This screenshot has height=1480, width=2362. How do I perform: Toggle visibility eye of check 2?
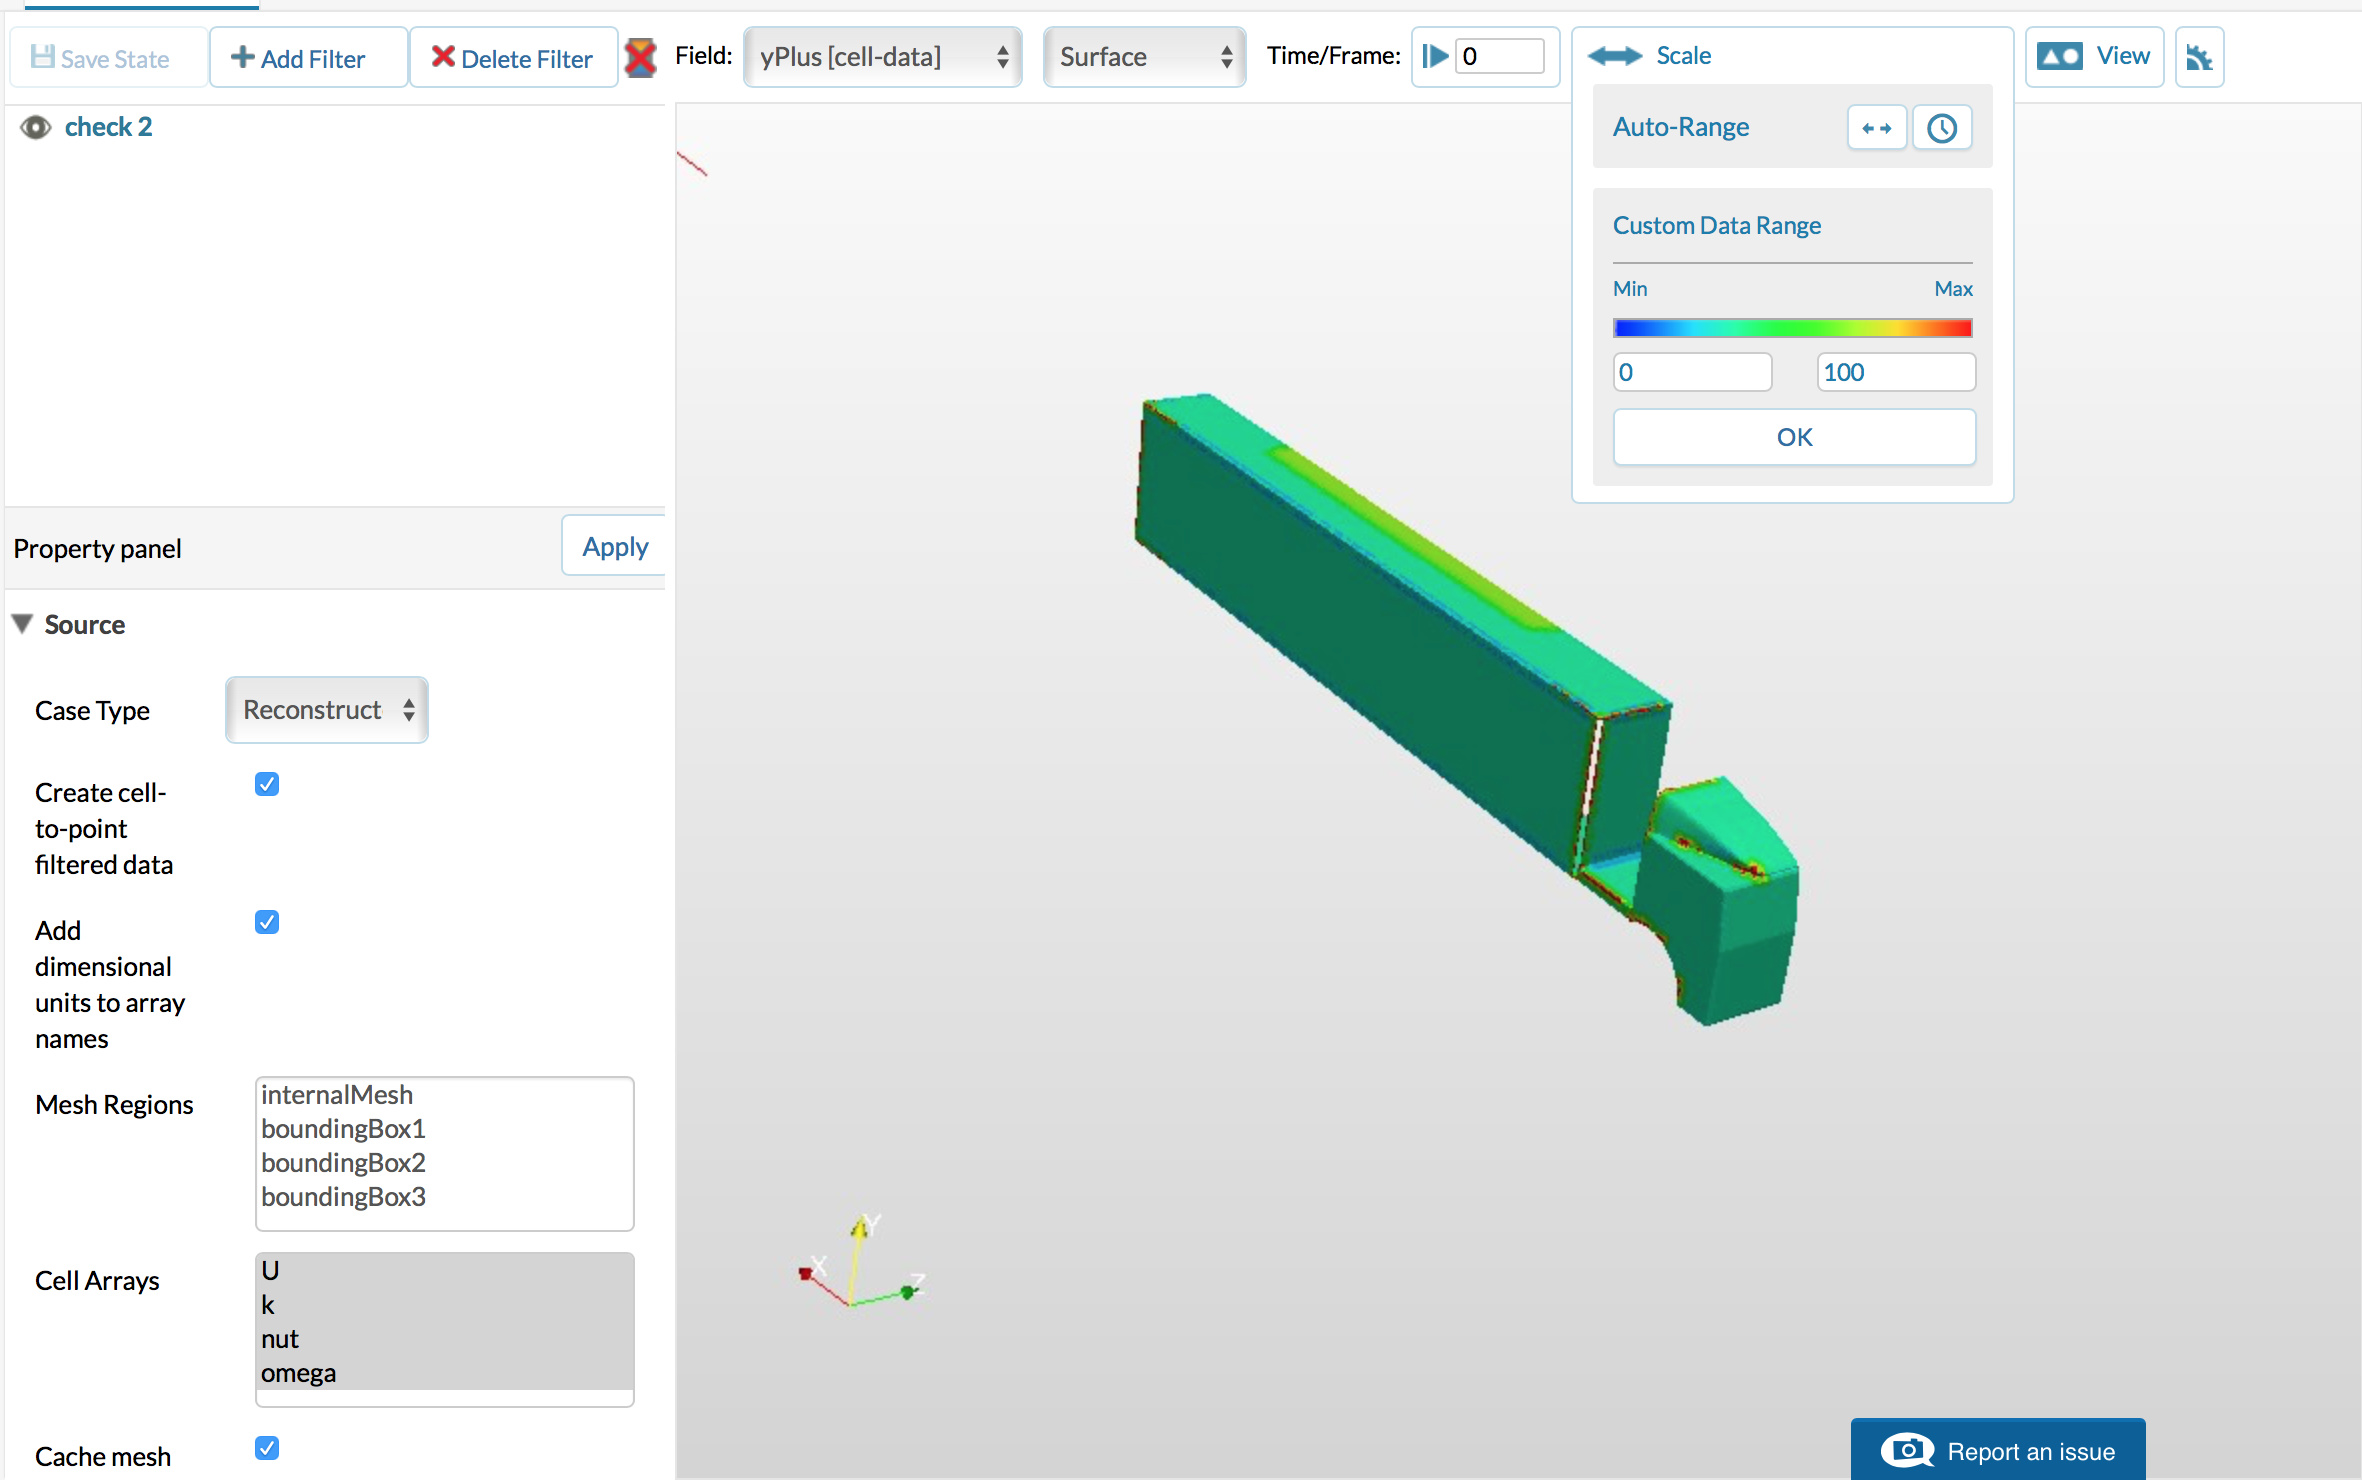(x=36, y=128)
